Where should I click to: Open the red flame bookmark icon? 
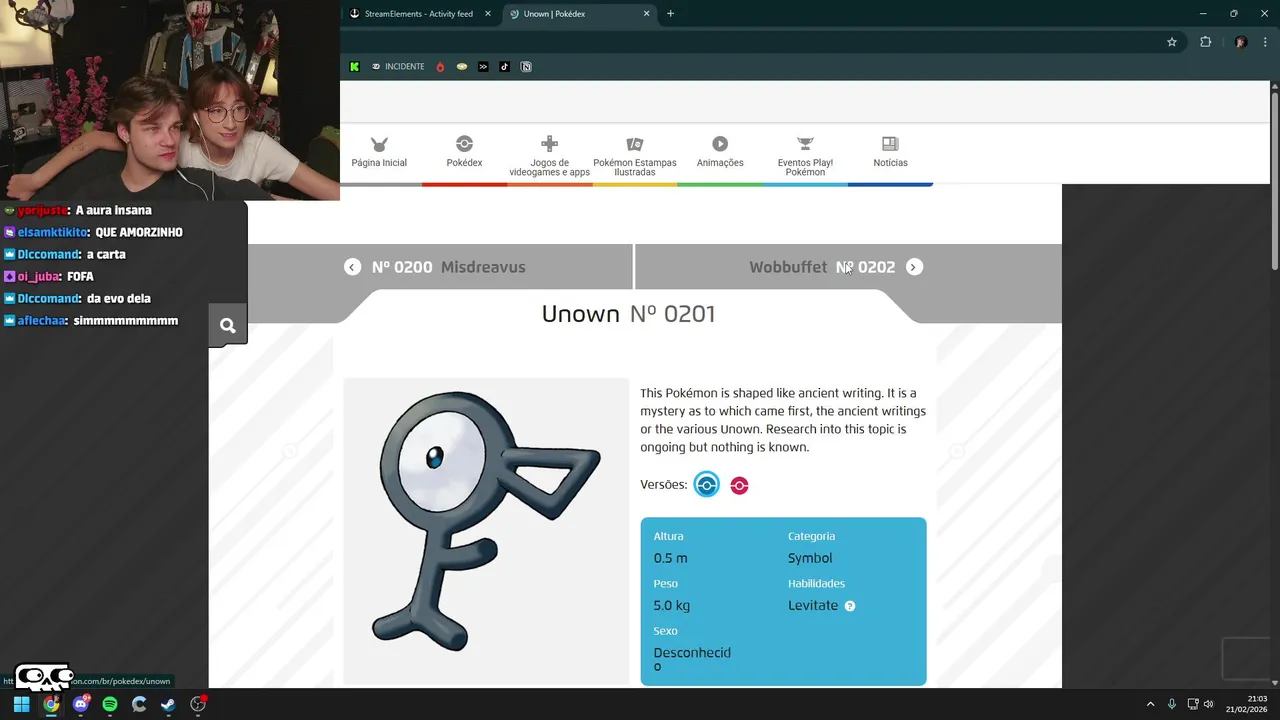point(440,67)
